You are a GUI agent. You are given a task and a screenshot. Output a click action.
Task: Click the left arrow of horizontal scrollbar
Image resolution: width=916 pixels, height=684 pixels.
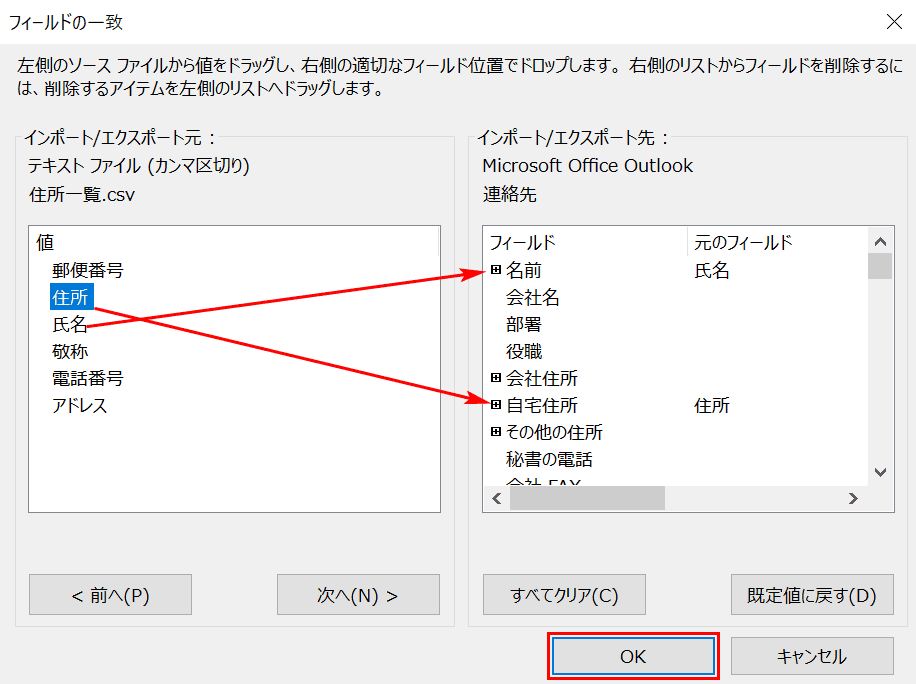click(x=497, y=498)
